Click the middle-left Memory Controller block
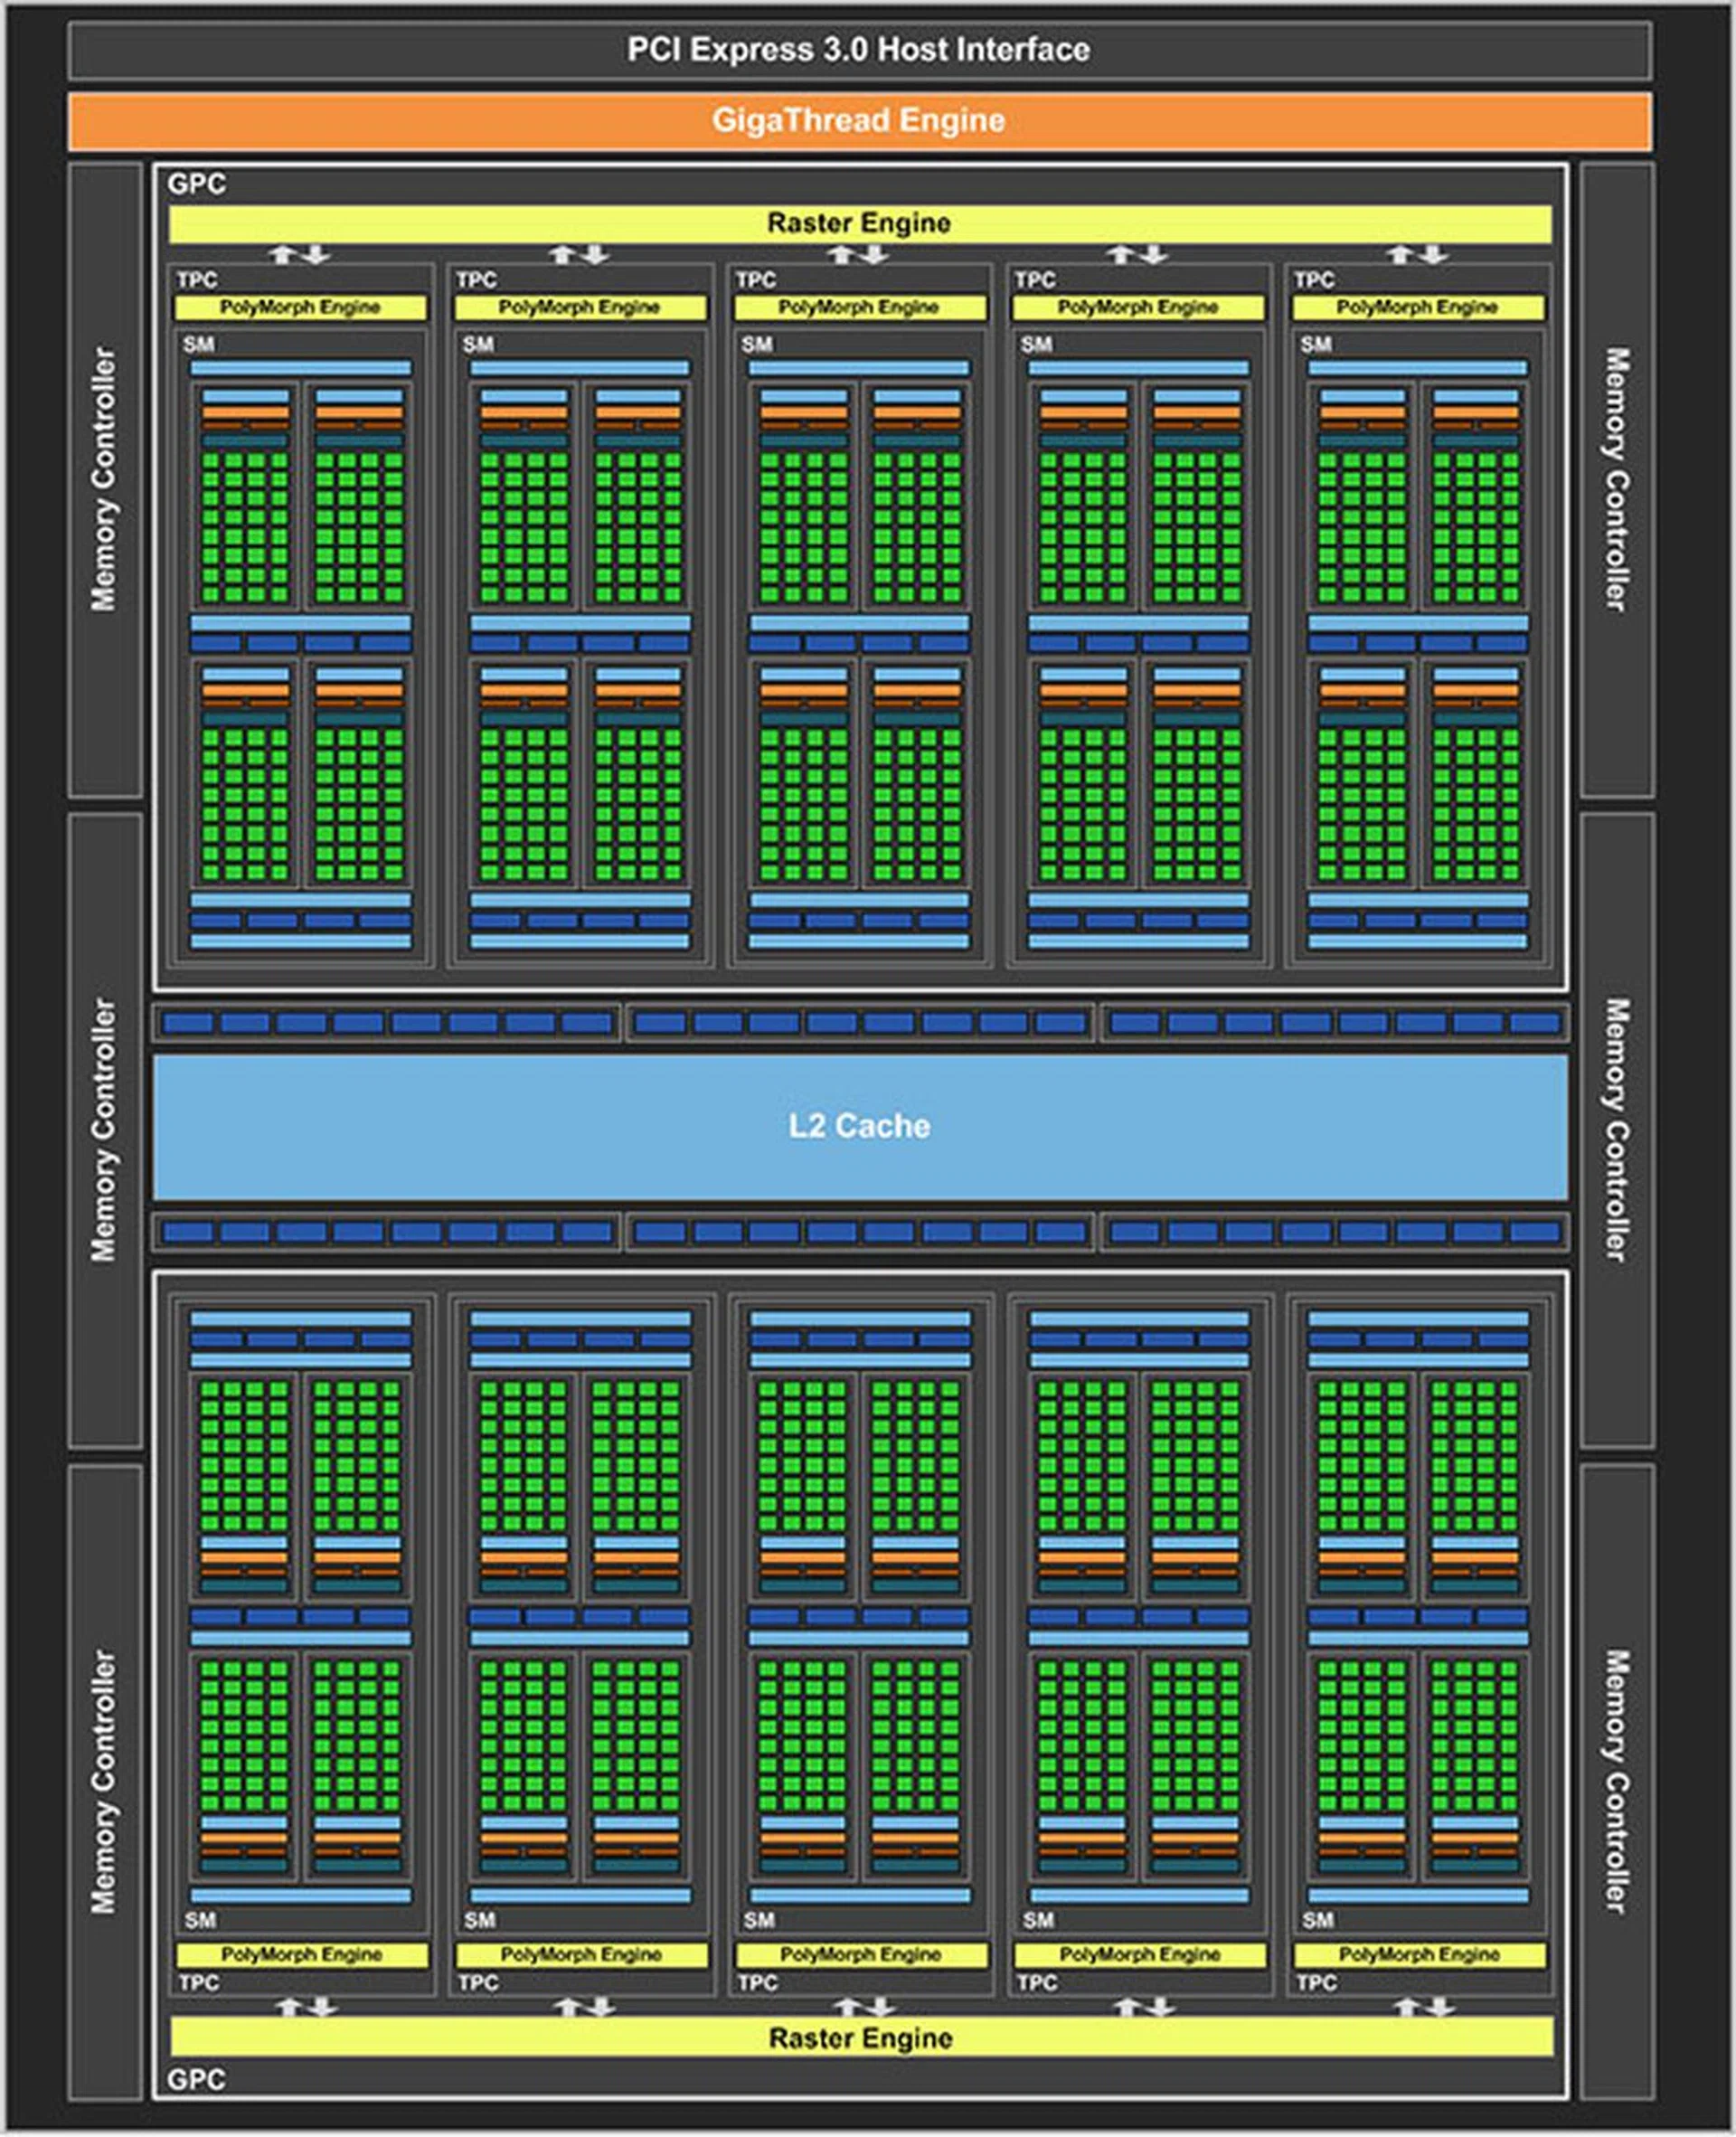 tap(104, 1129)
